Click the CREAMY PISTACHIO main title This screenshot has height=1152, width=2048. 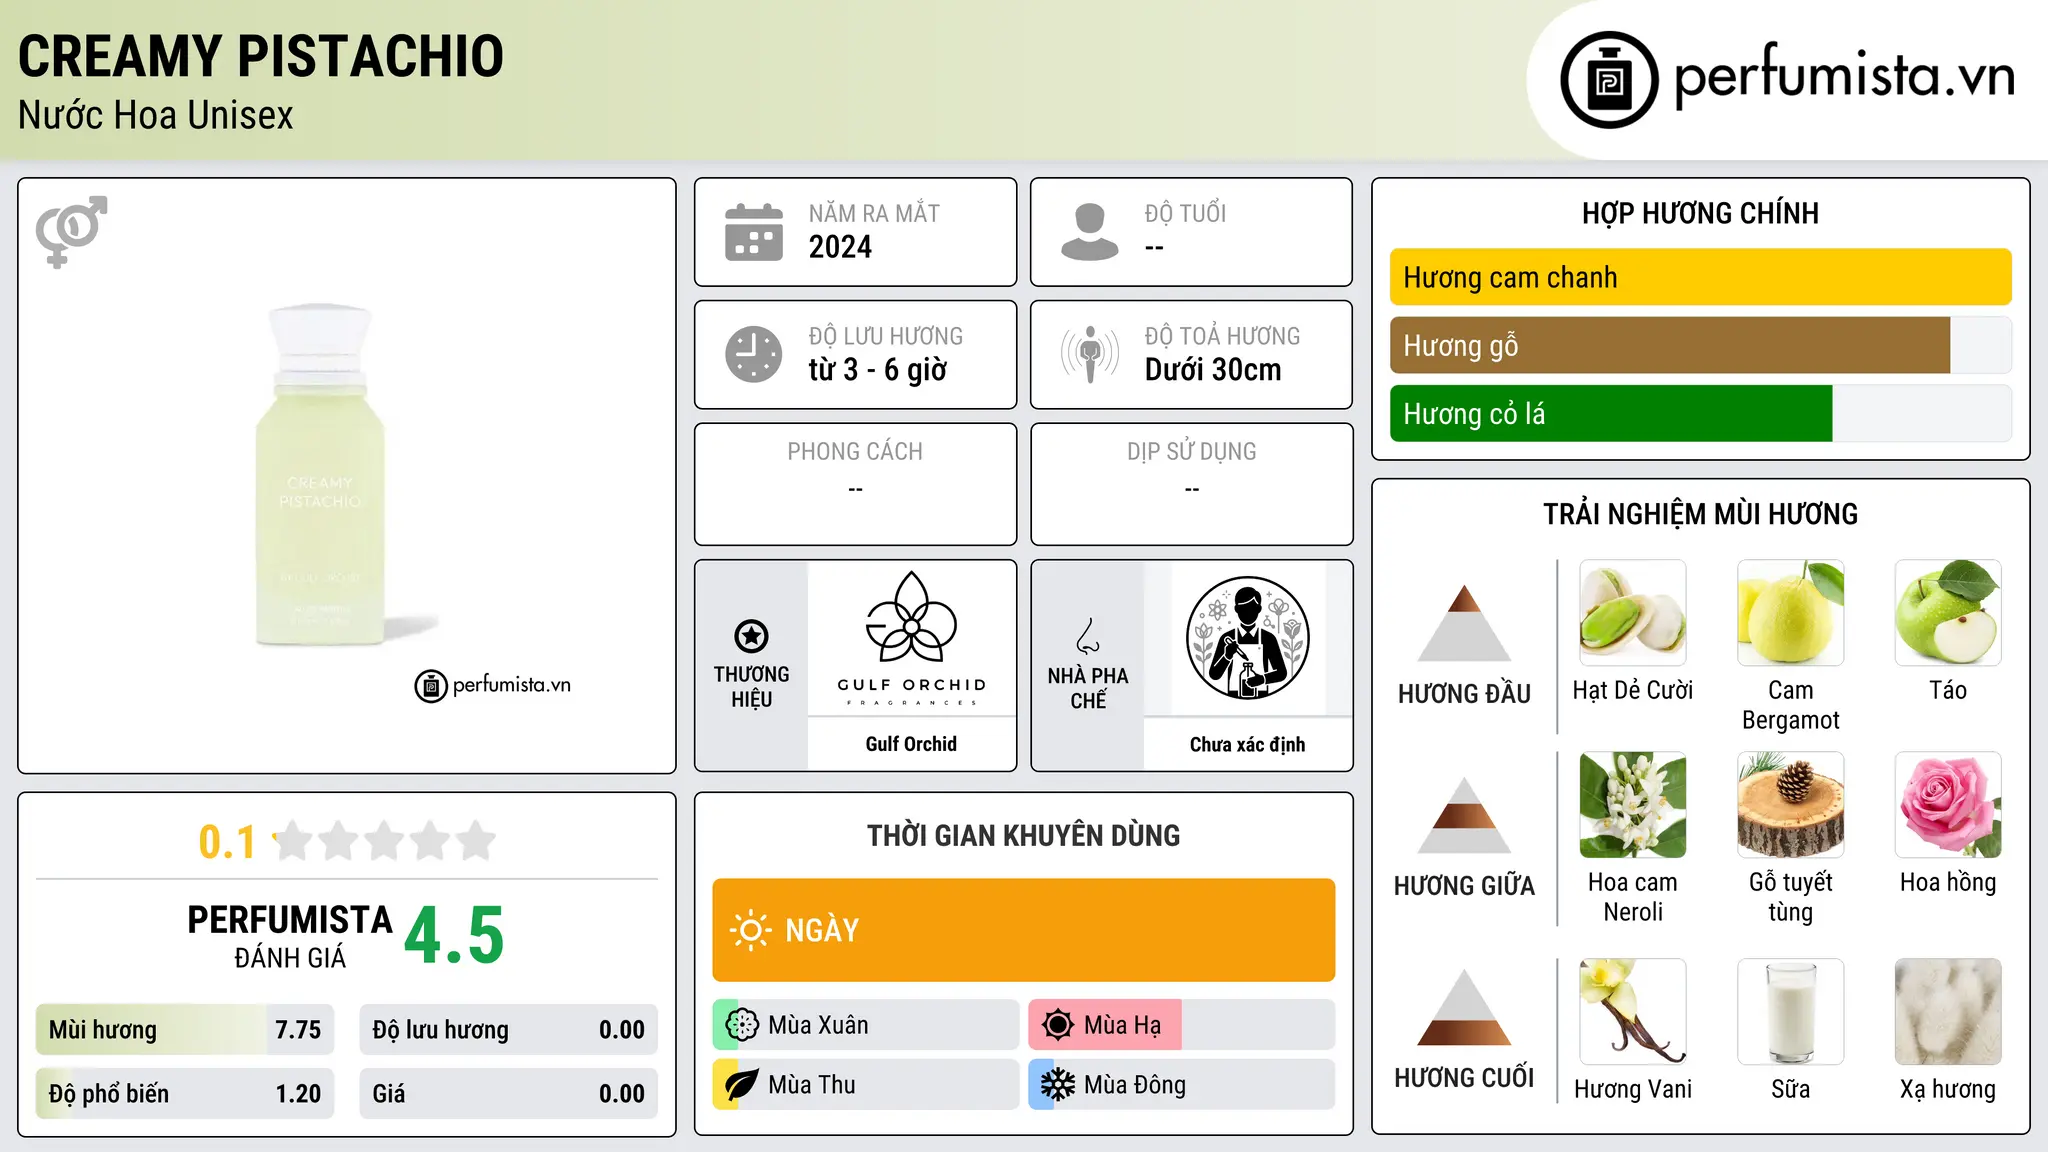pyautogui.click(x=261, y=56)
